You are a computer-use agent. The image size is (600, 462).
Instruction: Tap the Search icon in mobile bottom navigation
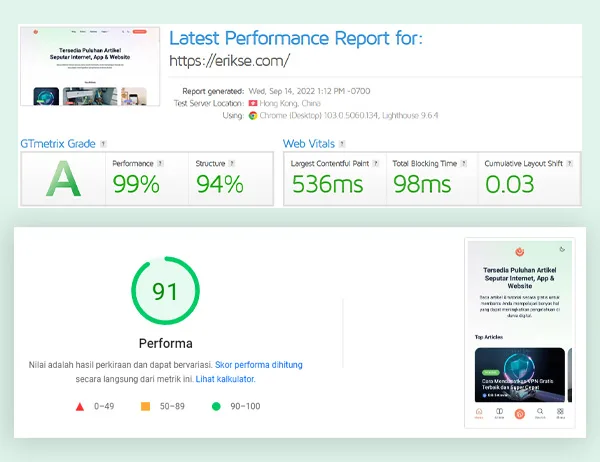540,412
